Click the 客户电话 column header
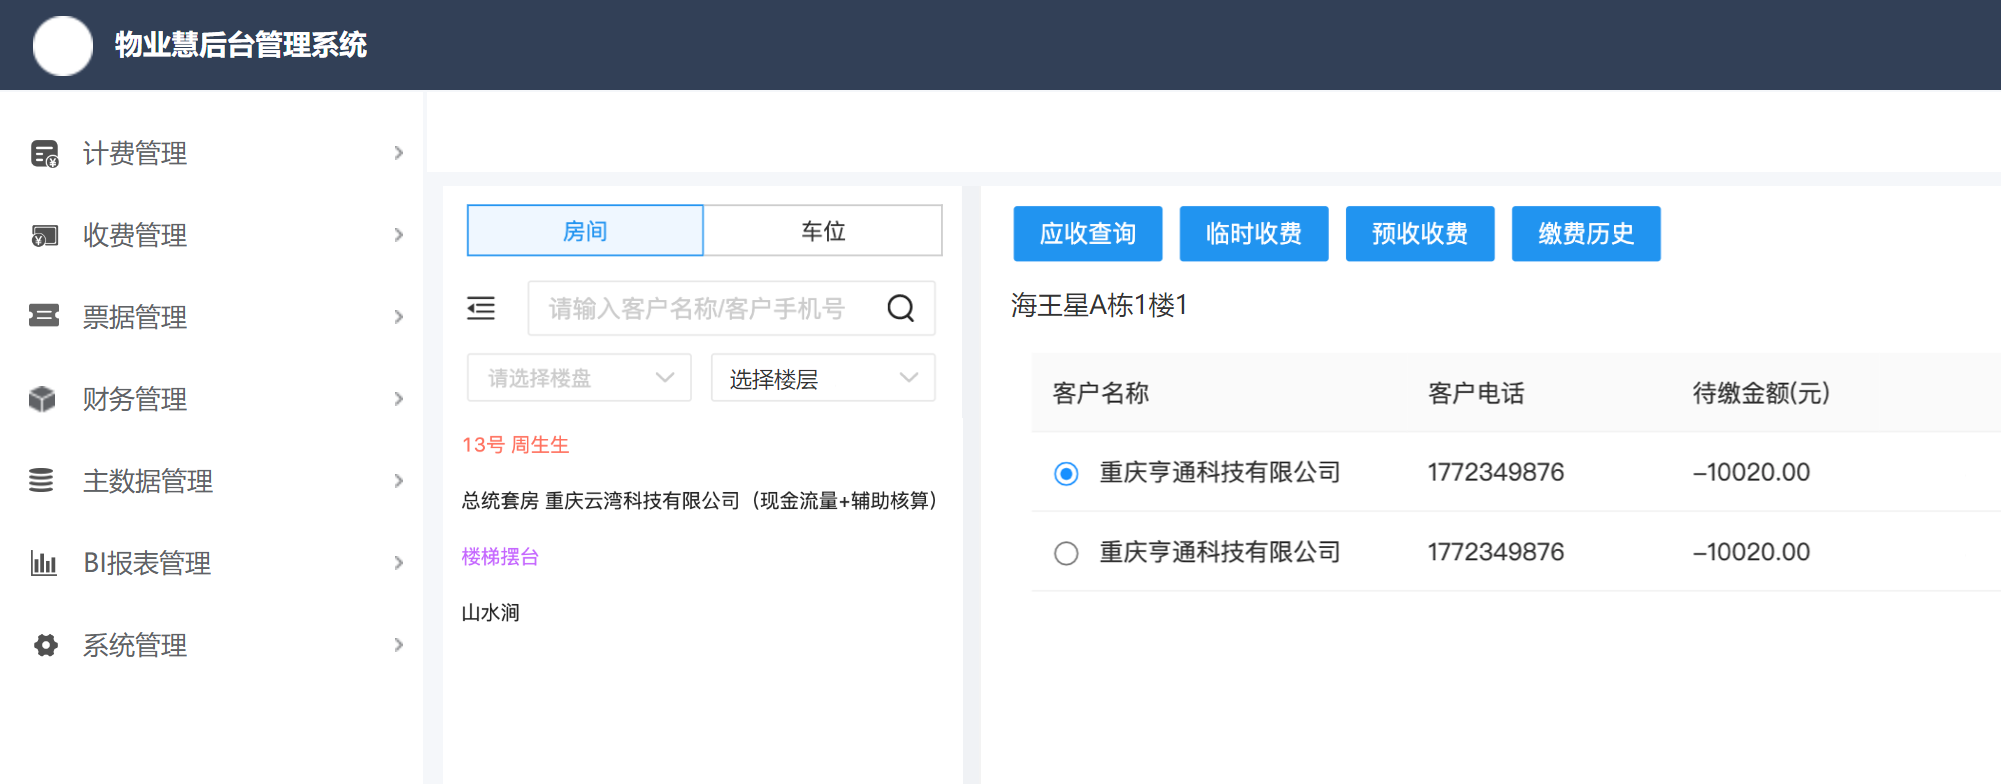The width and height of the screenshot is (2001, 784). click(x=1476, y=393)
